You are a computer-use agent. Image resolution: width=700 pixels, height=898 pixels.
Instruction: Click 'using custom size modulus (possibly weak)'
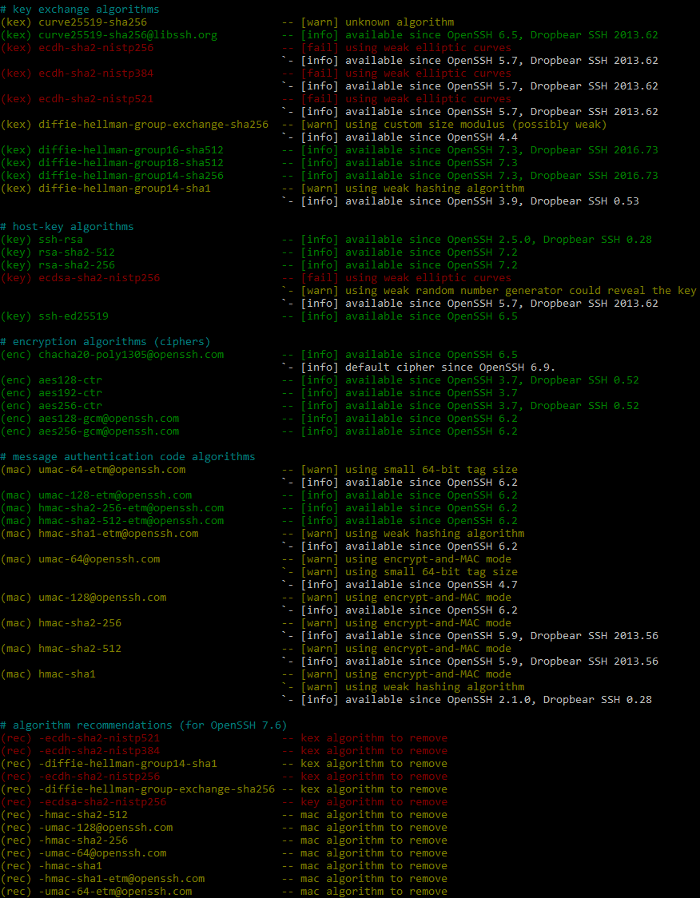click(475, 124)
